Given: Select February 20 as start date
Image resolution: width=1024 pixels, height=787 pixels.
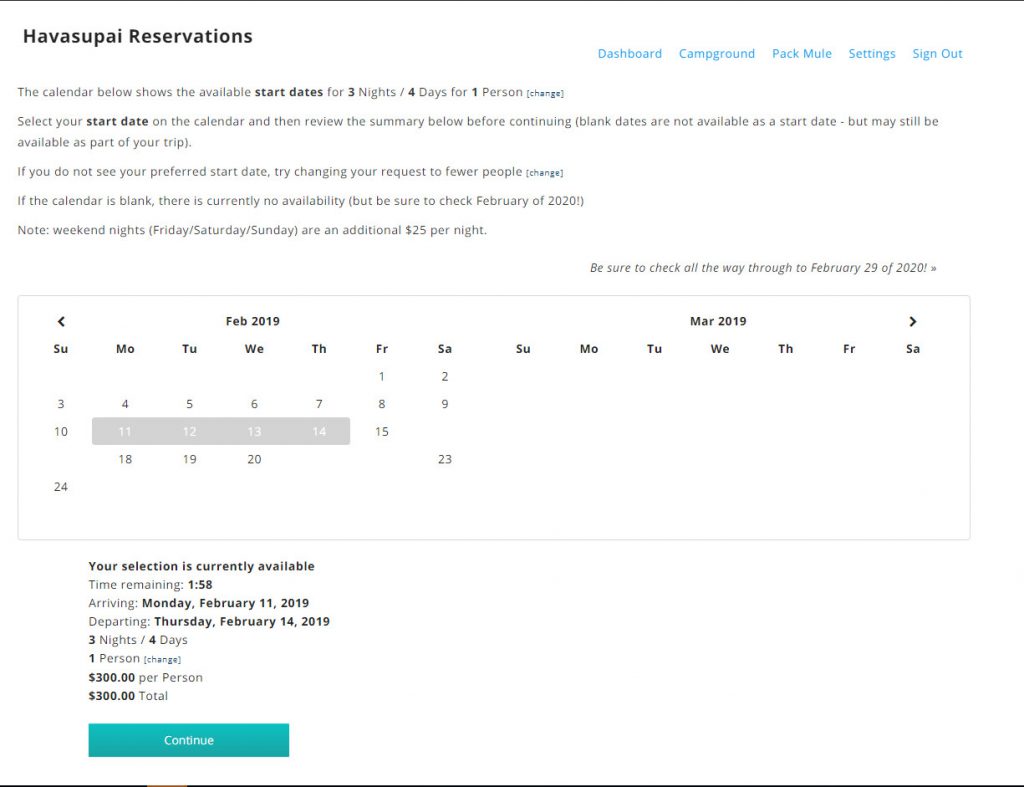Looking at the screenshot, I should tap(254, 459).
